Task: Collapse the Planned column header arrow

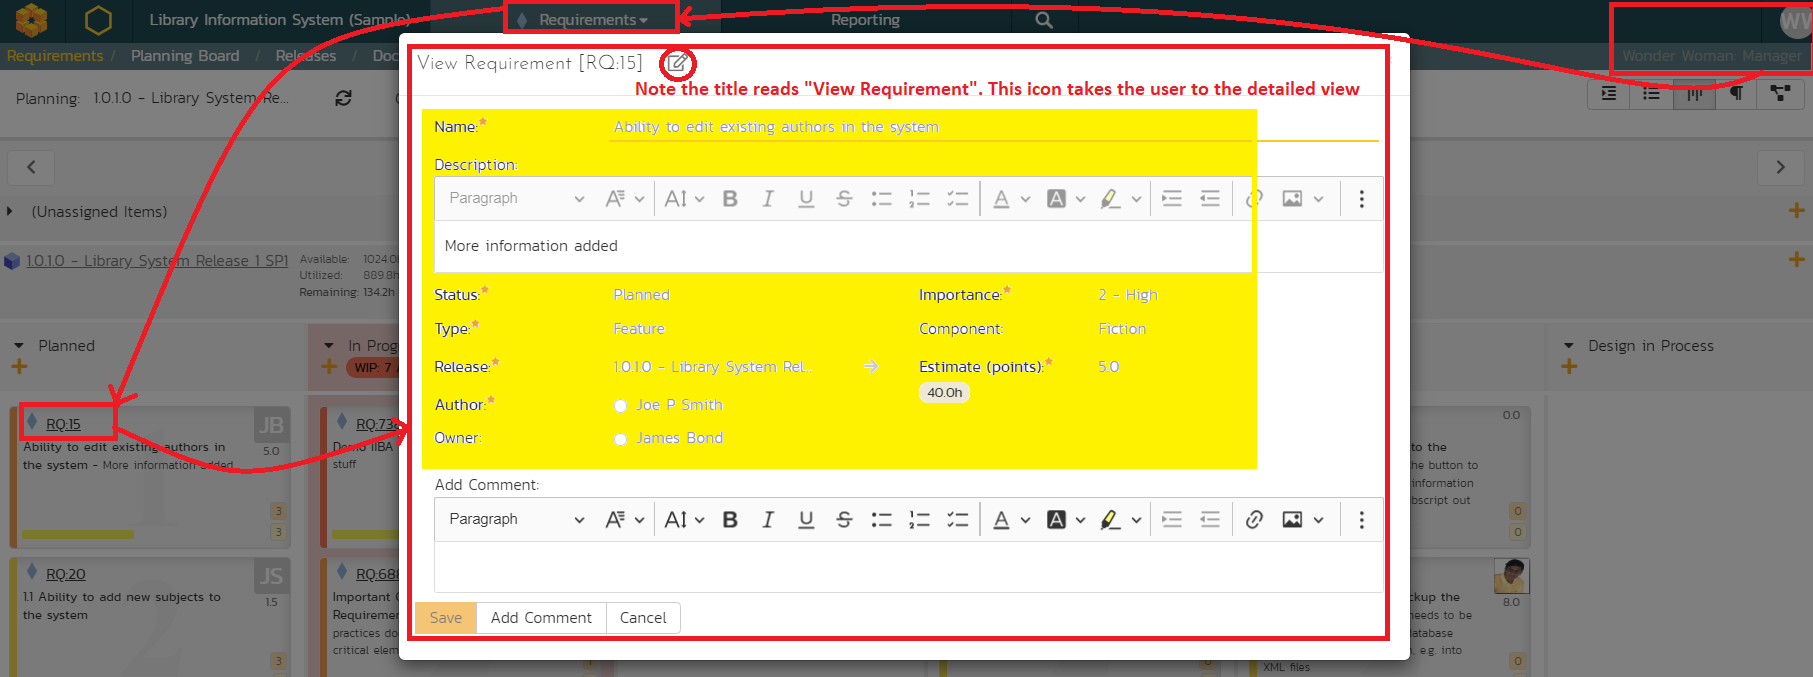Action: (19, 346)
